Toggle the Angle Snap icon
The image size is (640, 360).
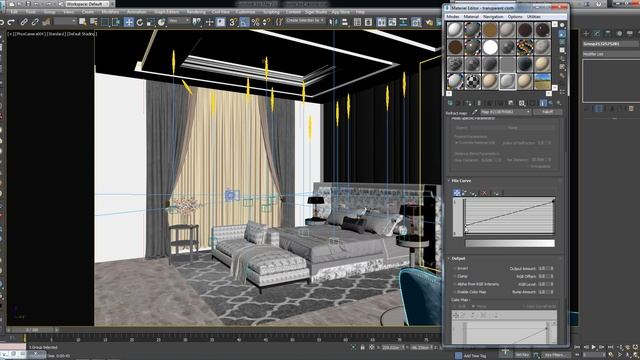tap(244, 22)
